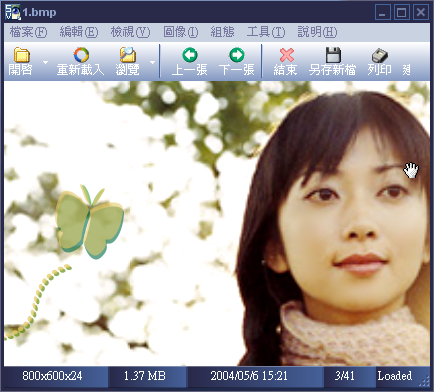The width and height of the screenshot is (434, 392).
Task: Click the 800x600x24 status bar entry
Action: [52, 376]
